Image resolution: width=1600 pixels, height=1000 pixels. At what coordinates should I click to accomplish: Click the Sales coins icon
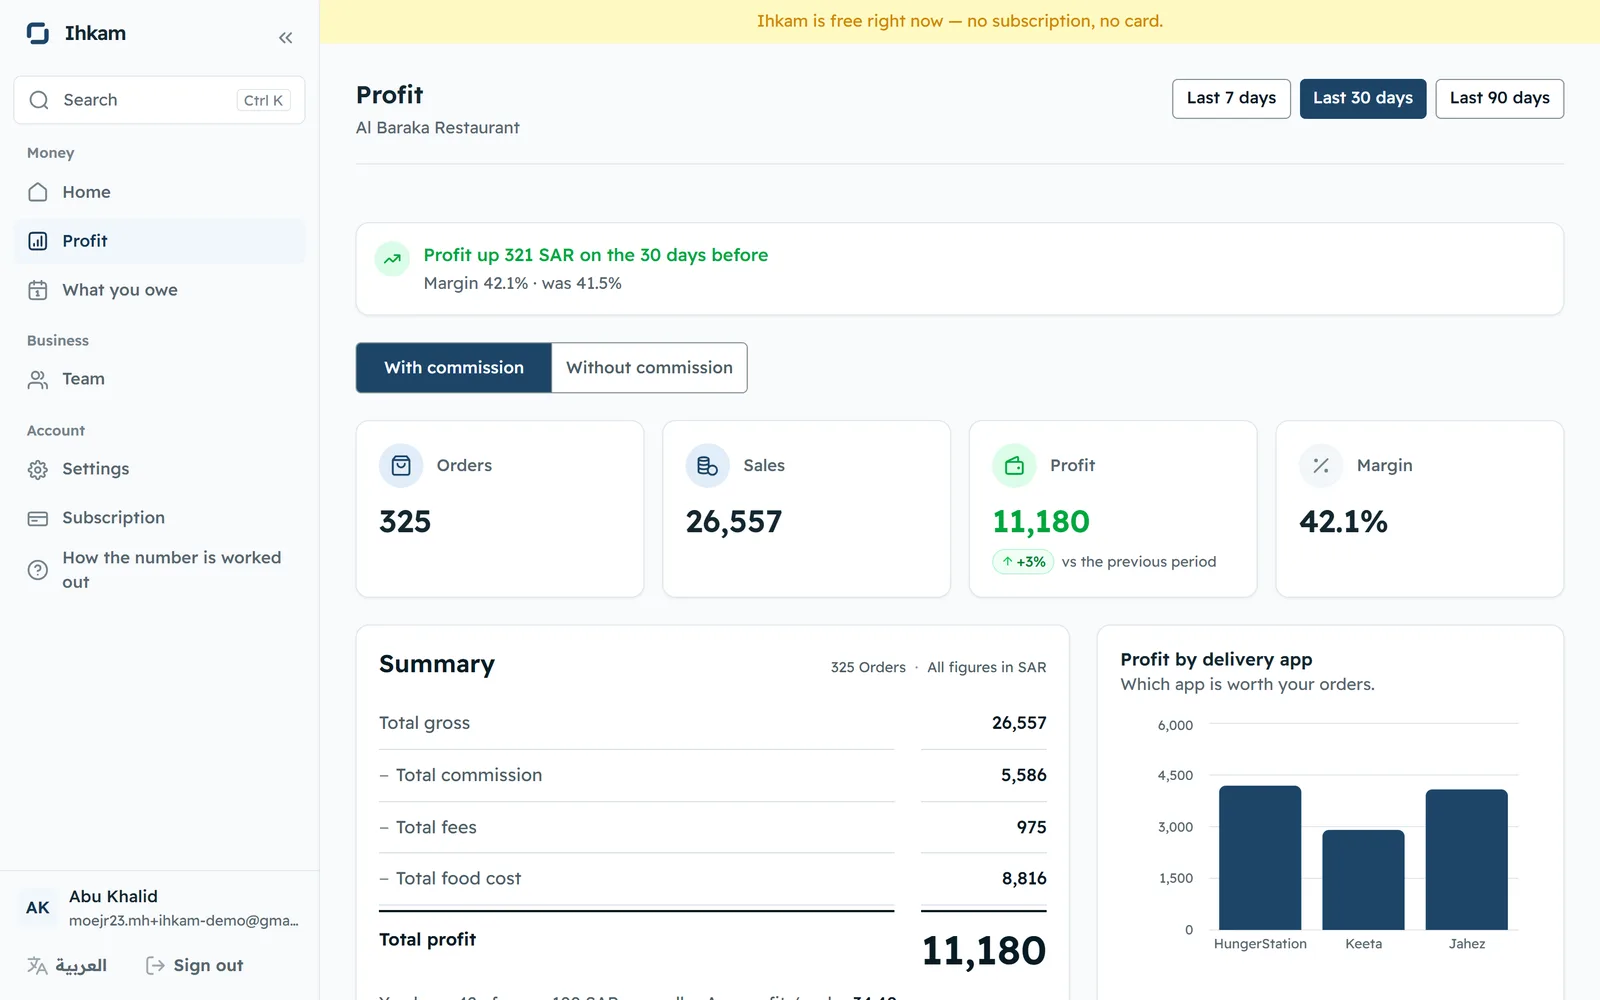(x=707, y=466)
